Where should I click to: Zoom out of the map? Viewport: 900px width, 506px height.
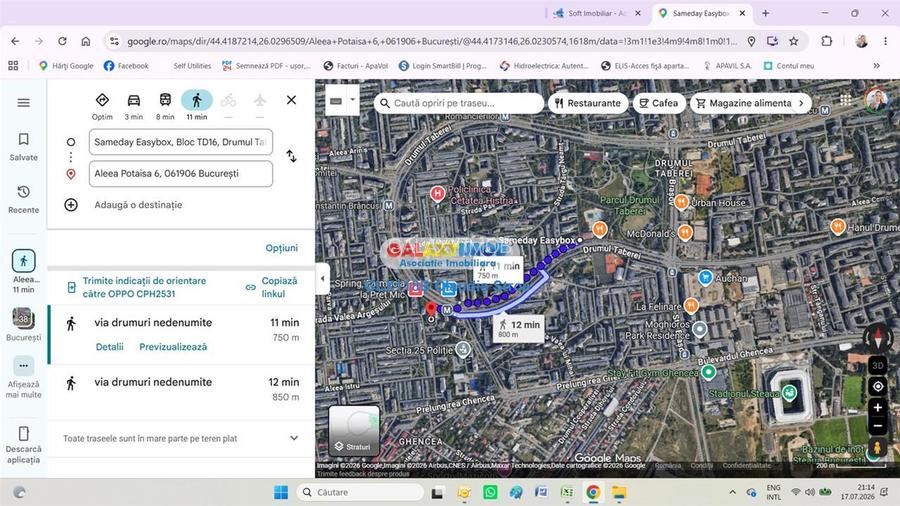pos(878,426)
